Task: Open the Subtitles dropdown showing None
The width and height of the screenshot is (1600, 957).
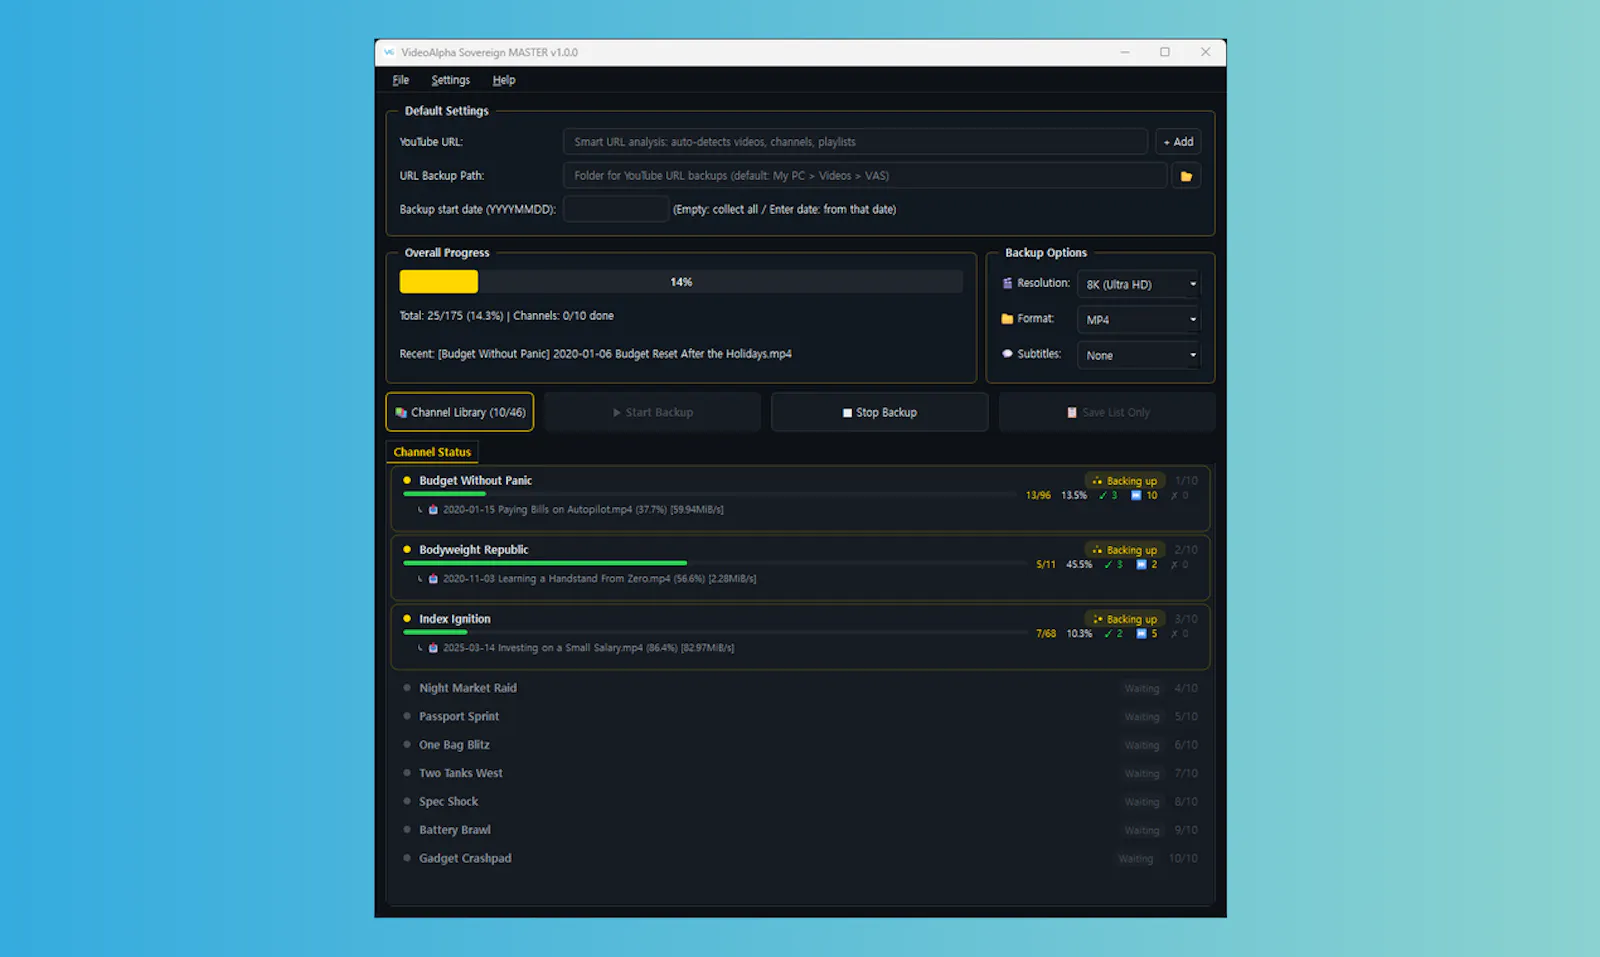Action: [x=1139, y=355]
